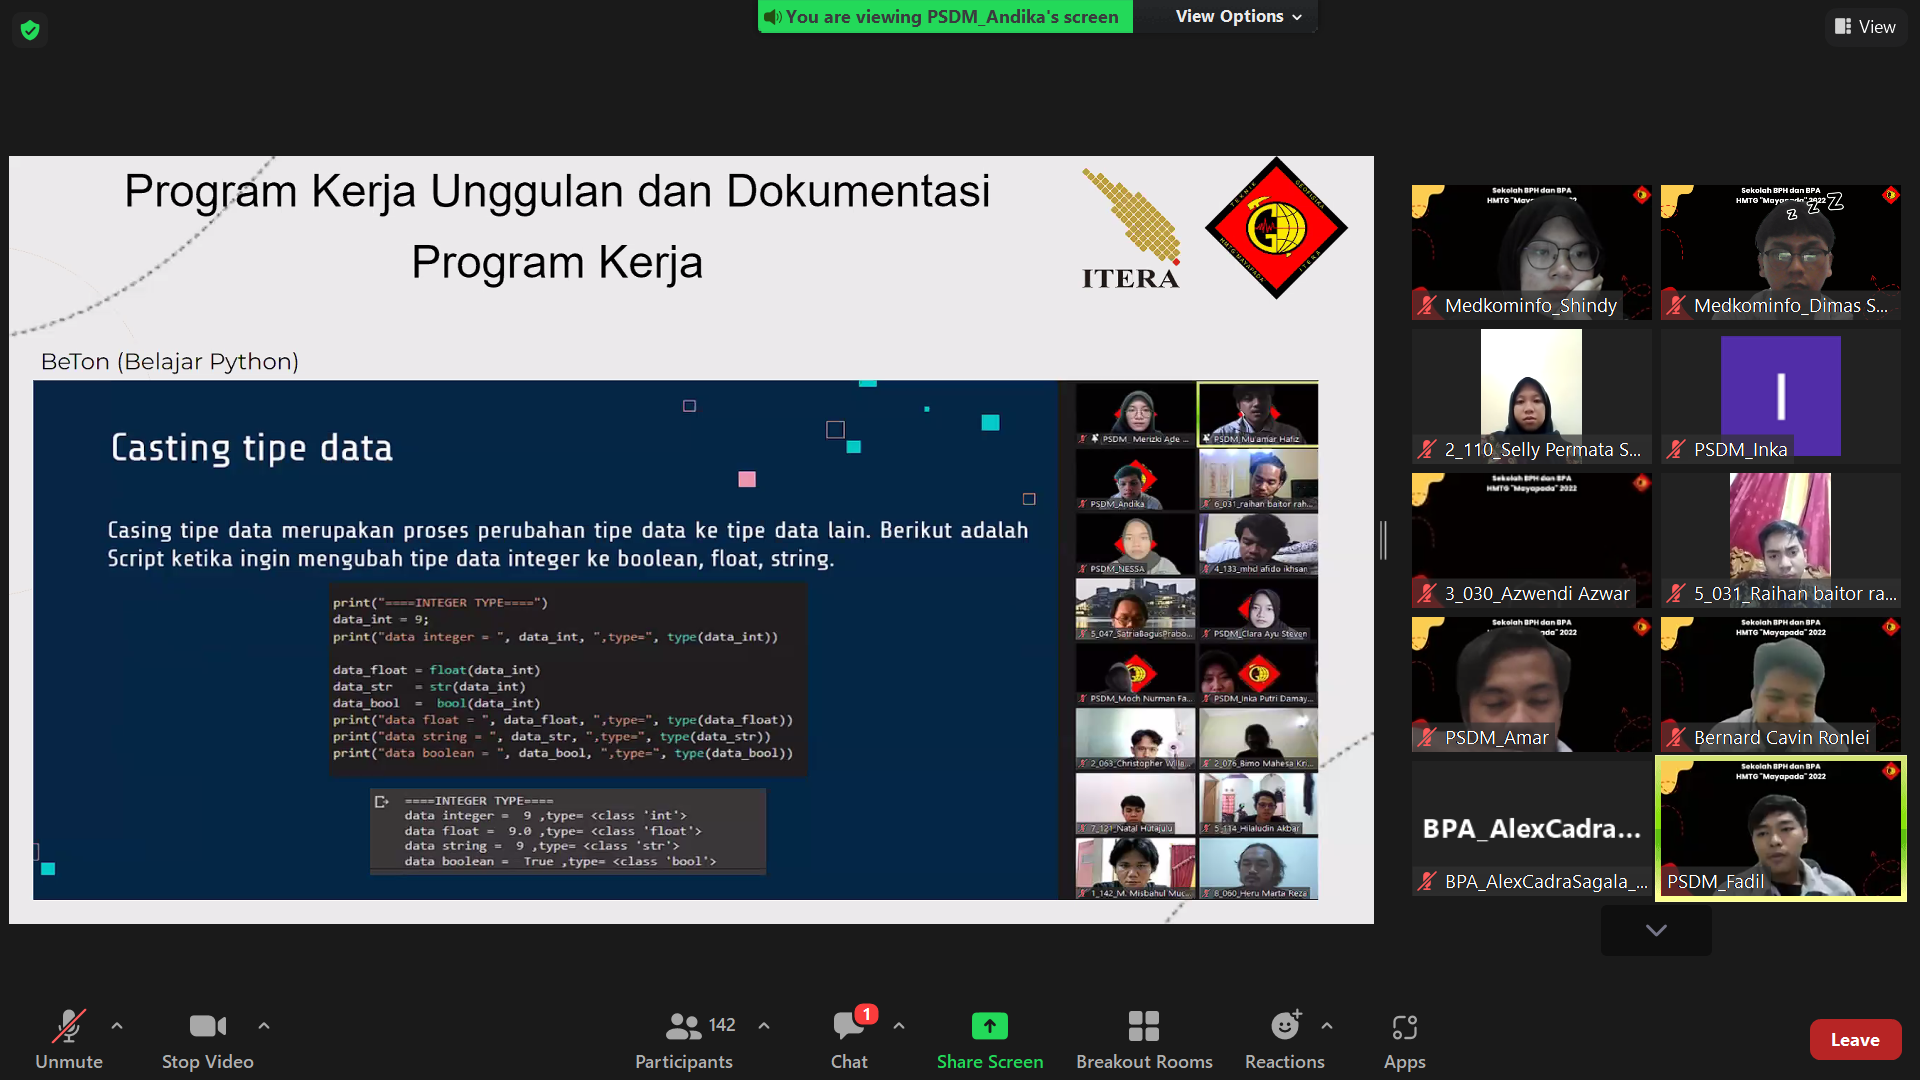Click the green encryption shield icon
Viewport: 1920px width, 1080px height.
[x=30, y=30]
